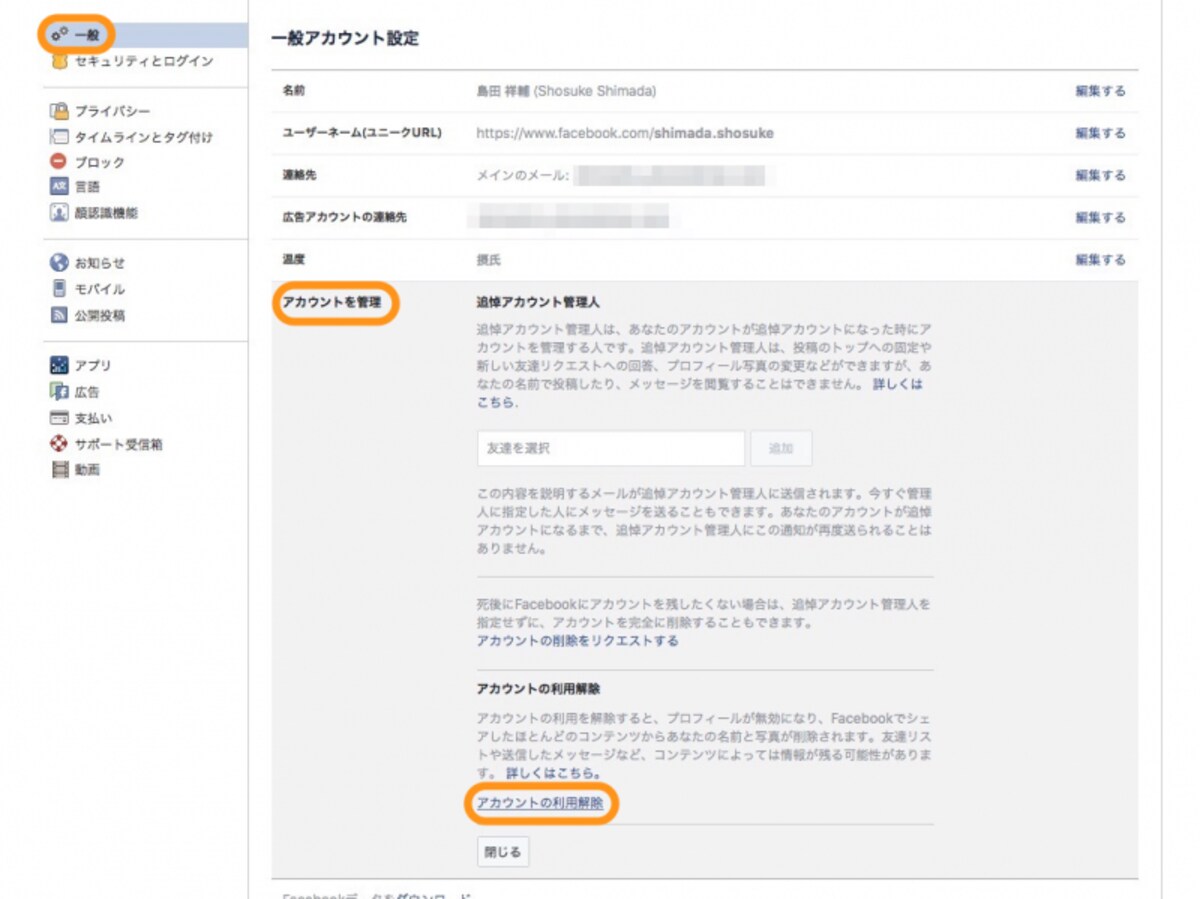Open タイムラインとタグ付け settings
This screenshot has width=1200, height=899.
coord(144,137)
